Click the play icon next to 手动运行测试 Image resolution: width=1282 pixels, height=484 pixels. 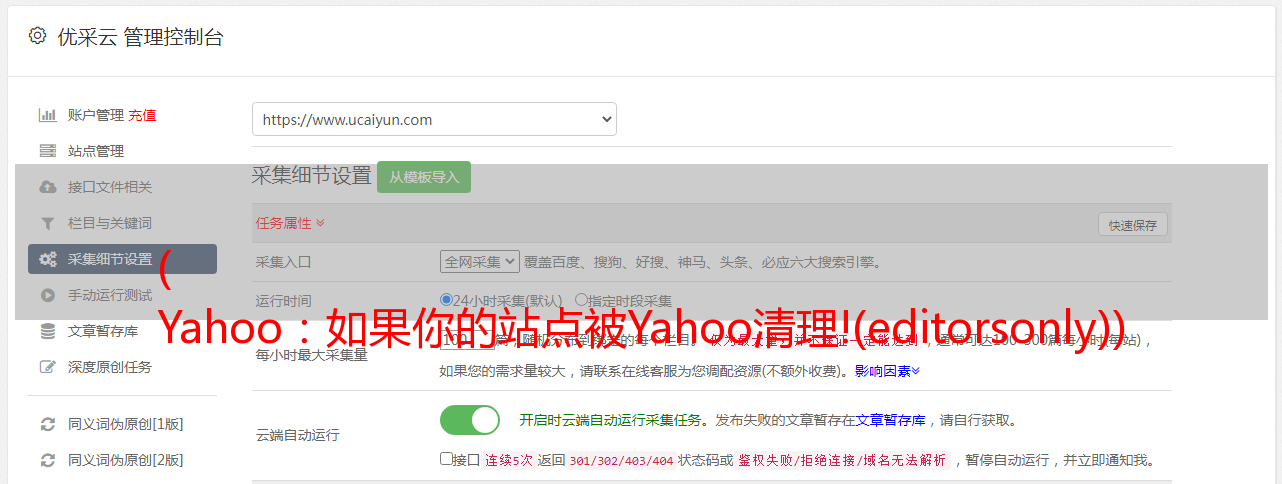pos(47,295)
